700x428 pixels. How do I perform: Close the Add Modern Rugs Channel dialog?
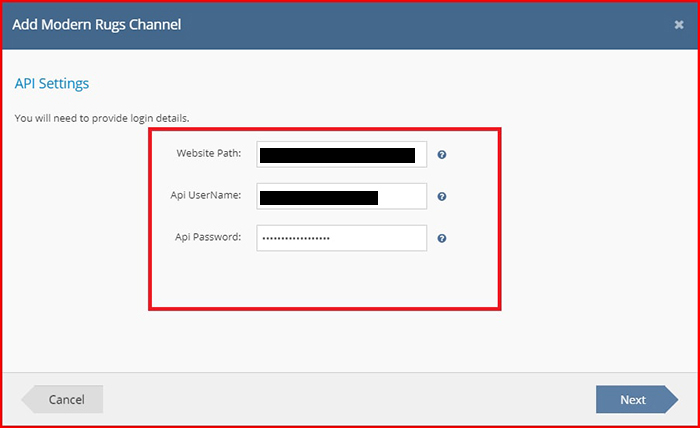pyautogui.click(x=679, y=25)
